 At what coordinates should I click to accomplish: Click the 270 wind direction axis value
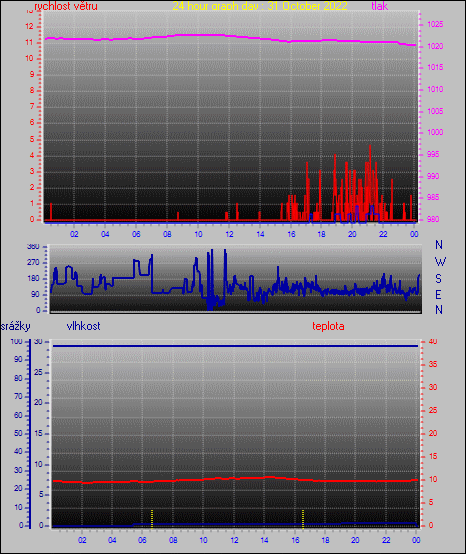(33, 263)
